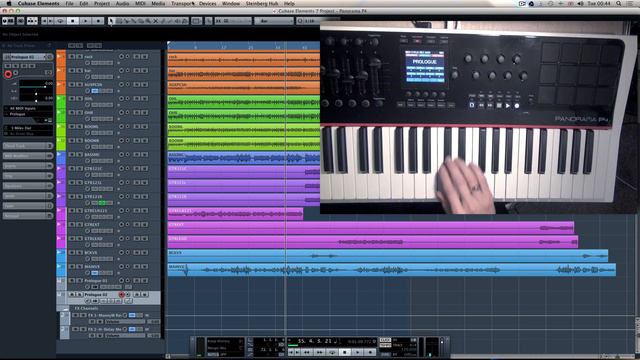640x360 pixels.
Task: Select the Range Selection tool in toolbar
Action: click(119, 21)
